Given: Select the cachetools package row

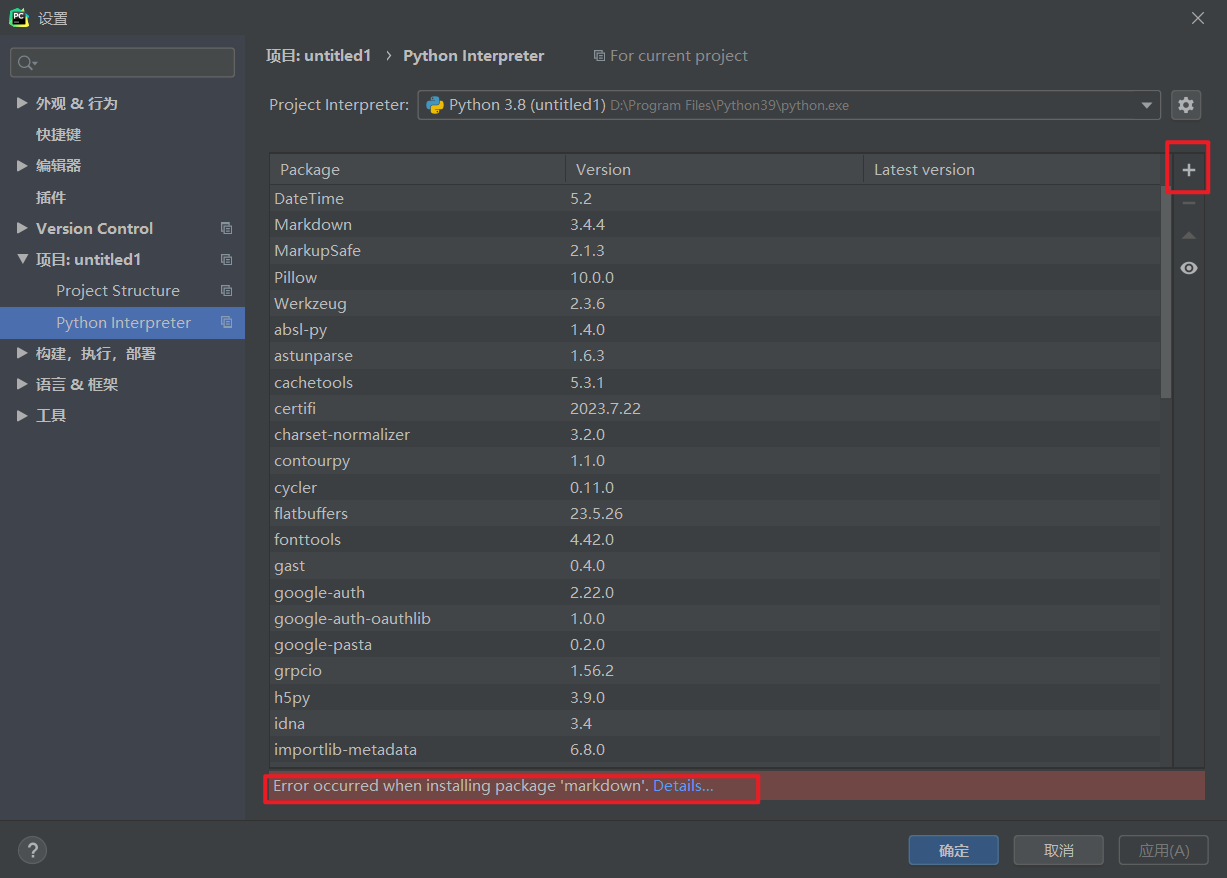Looking at the screenshot, I should click(x=715, y=382).
